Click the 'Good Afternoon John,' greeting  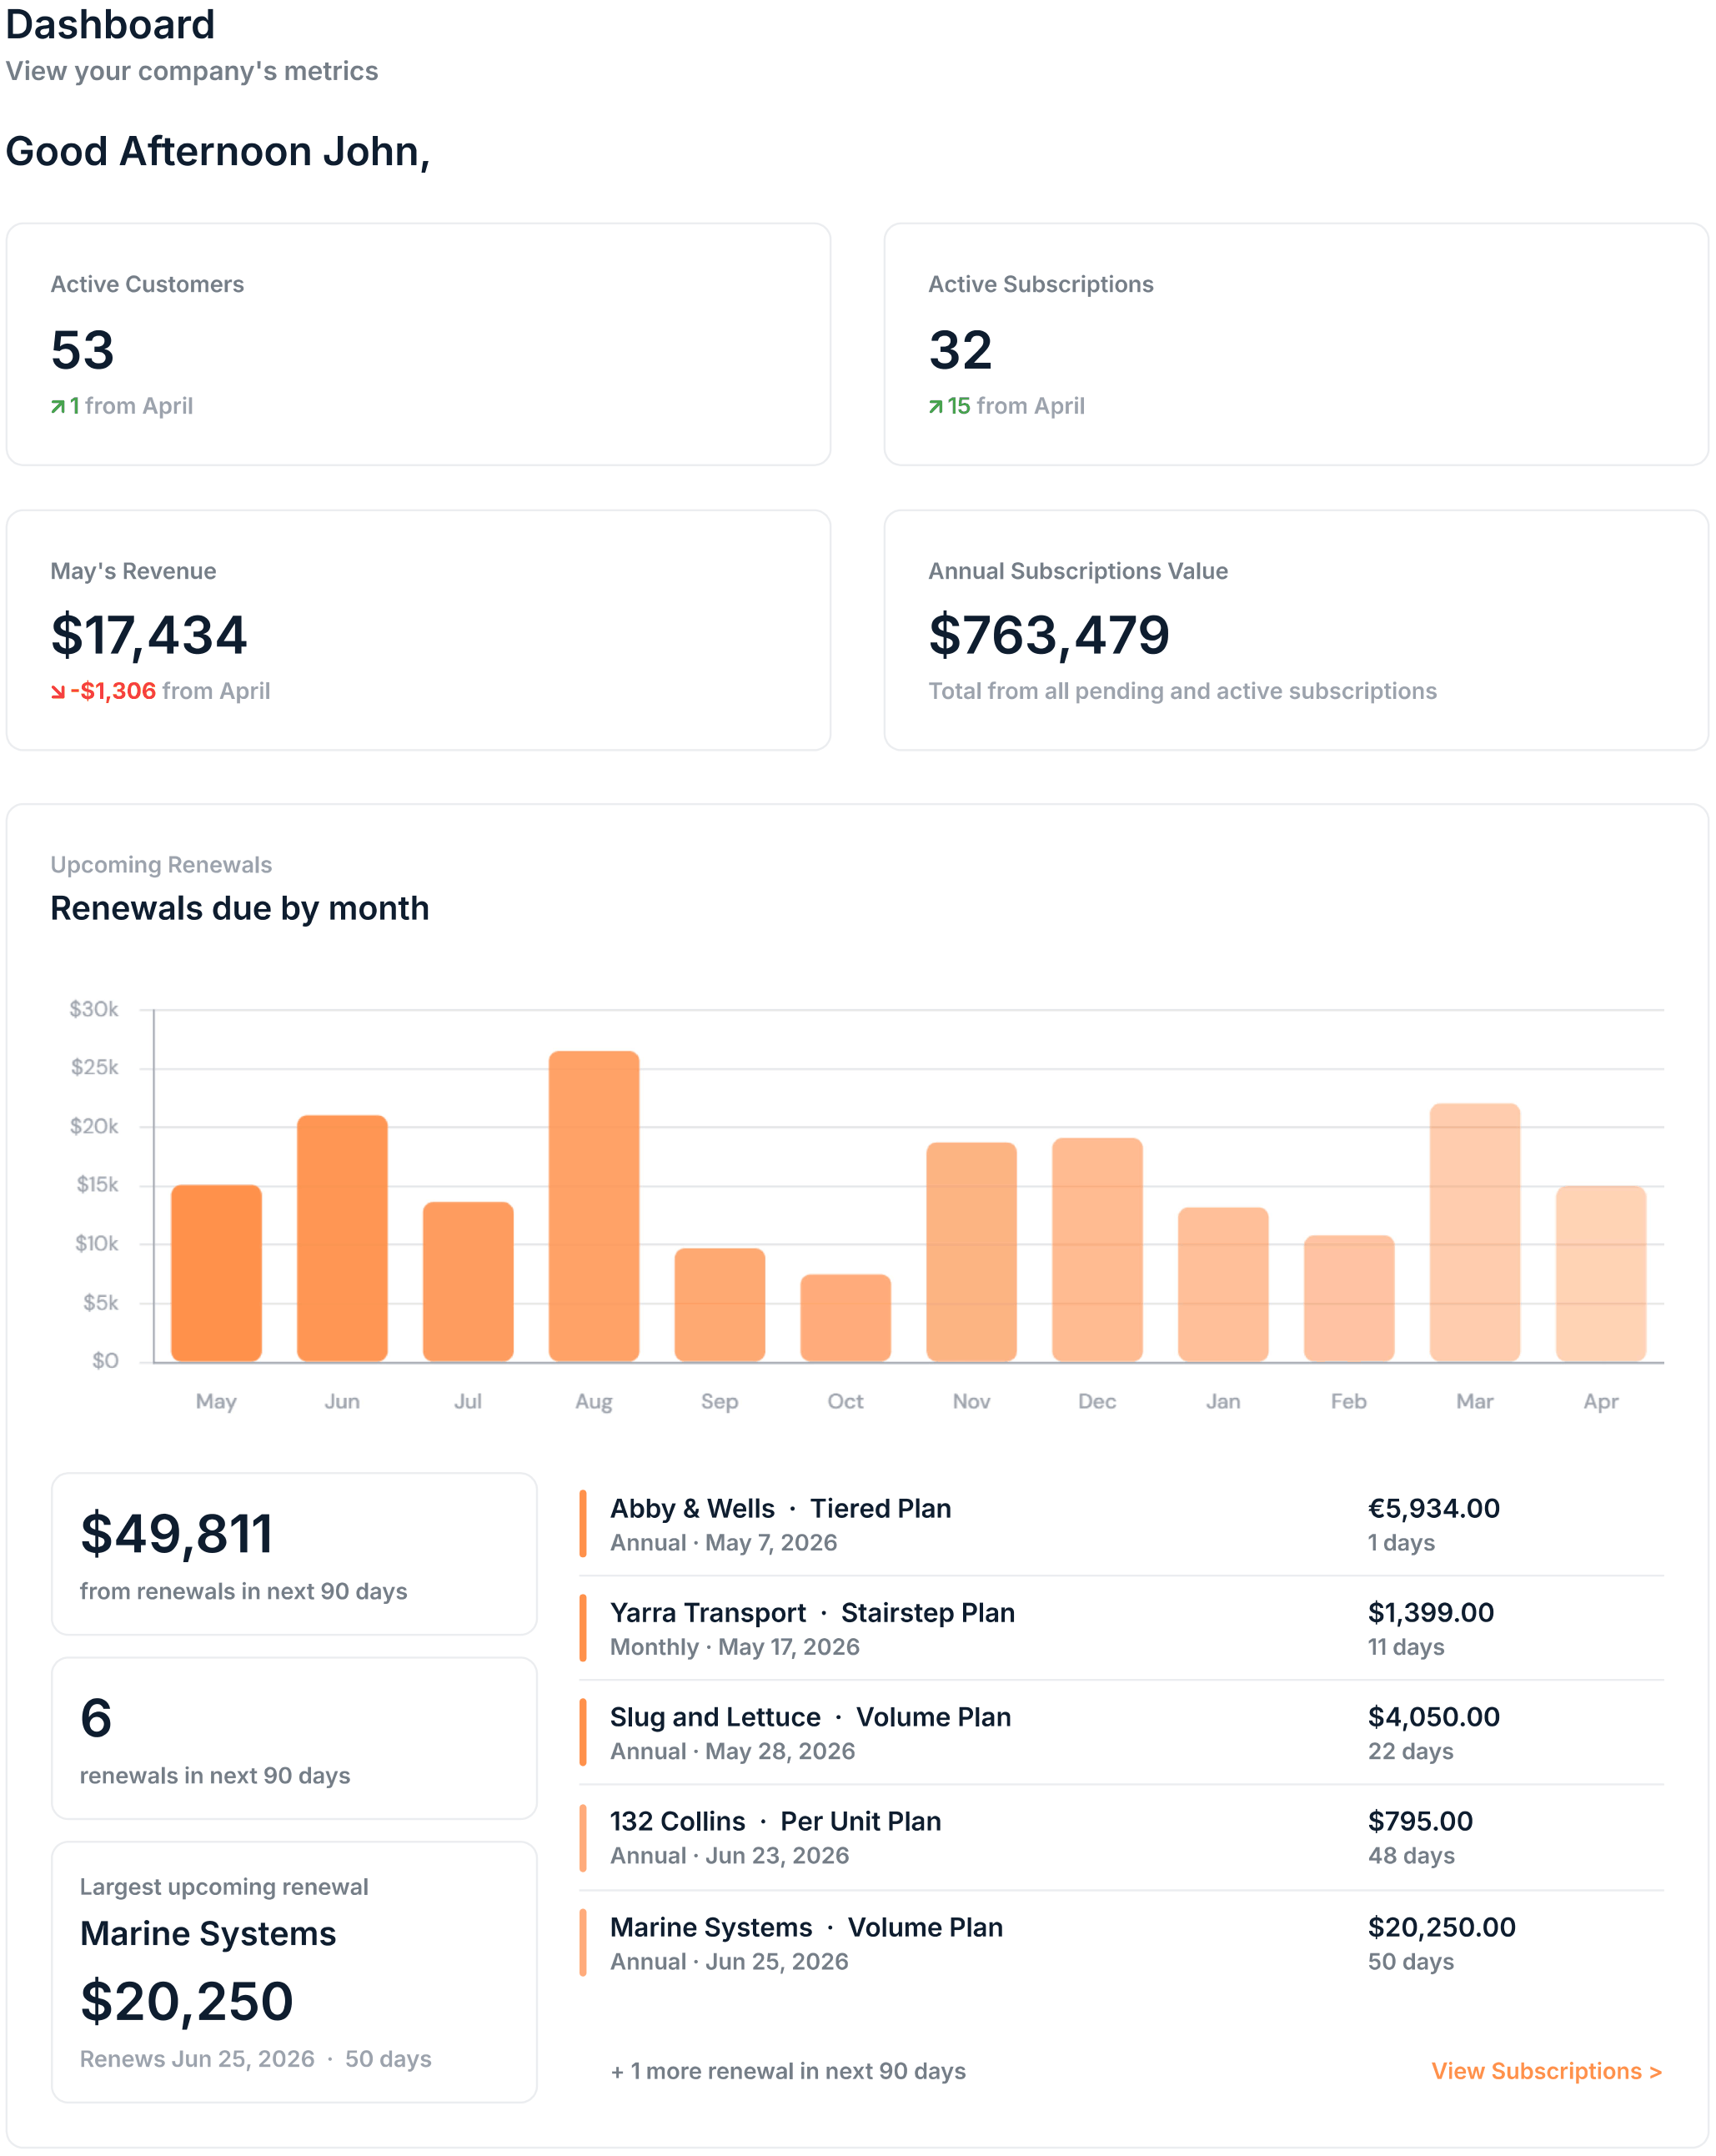[x=218, y=152]
